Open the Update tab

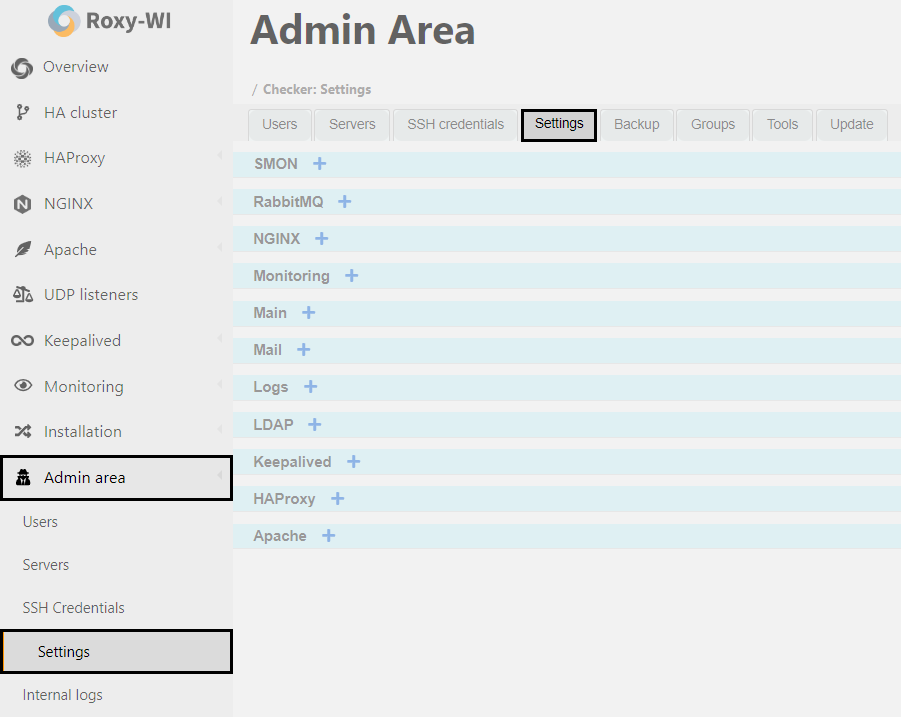[x=852, y=125]
